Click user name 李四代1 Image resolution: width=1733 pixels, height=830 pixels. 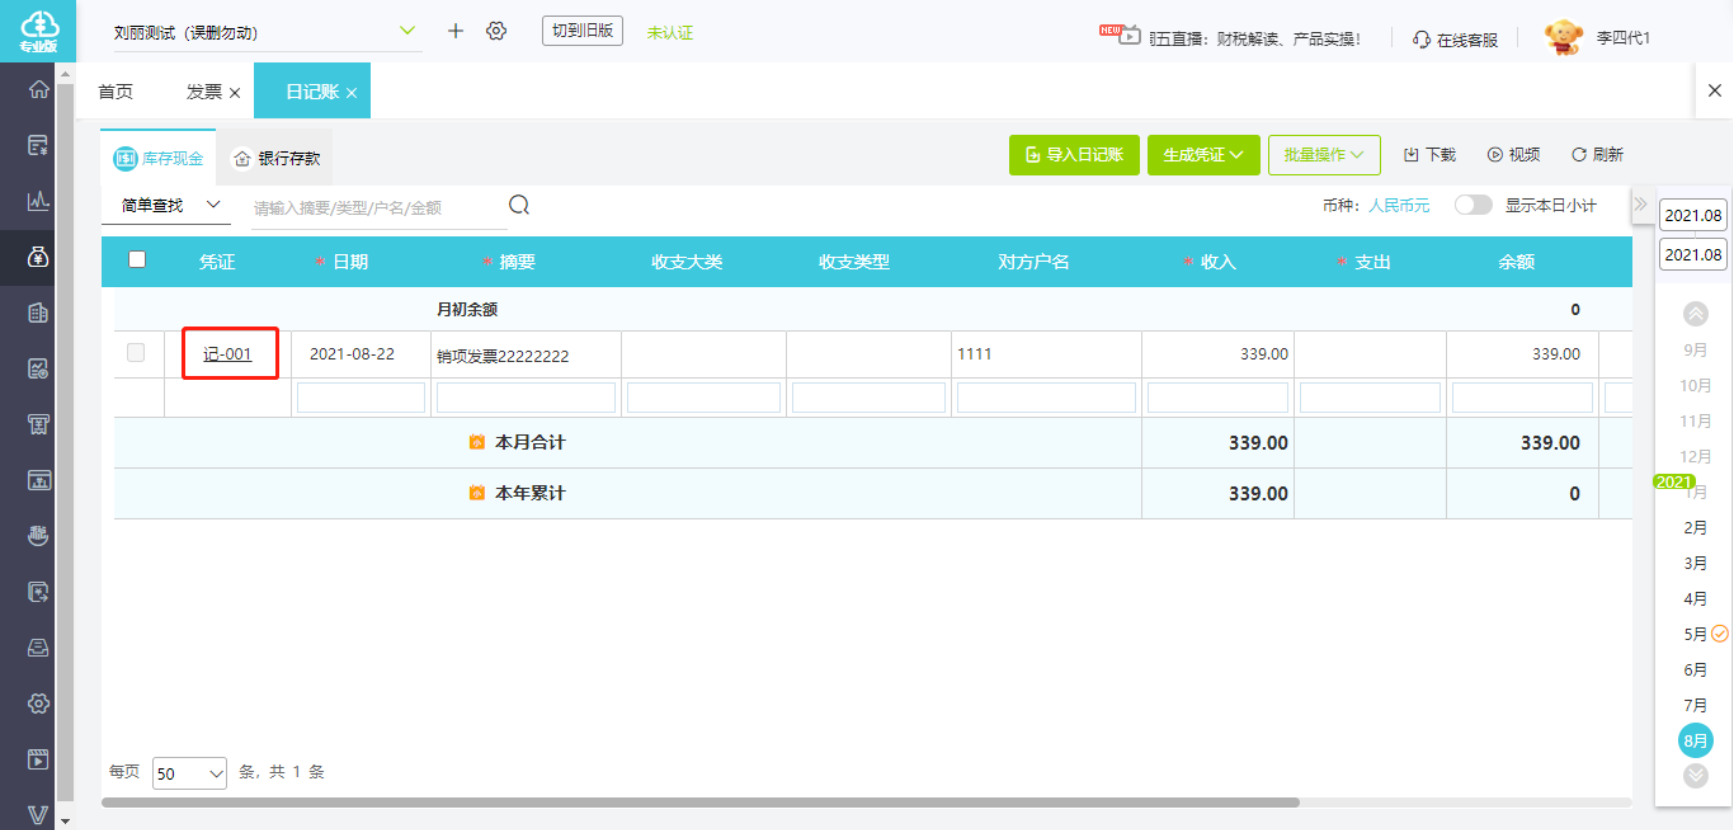(x=1623, y=38)
